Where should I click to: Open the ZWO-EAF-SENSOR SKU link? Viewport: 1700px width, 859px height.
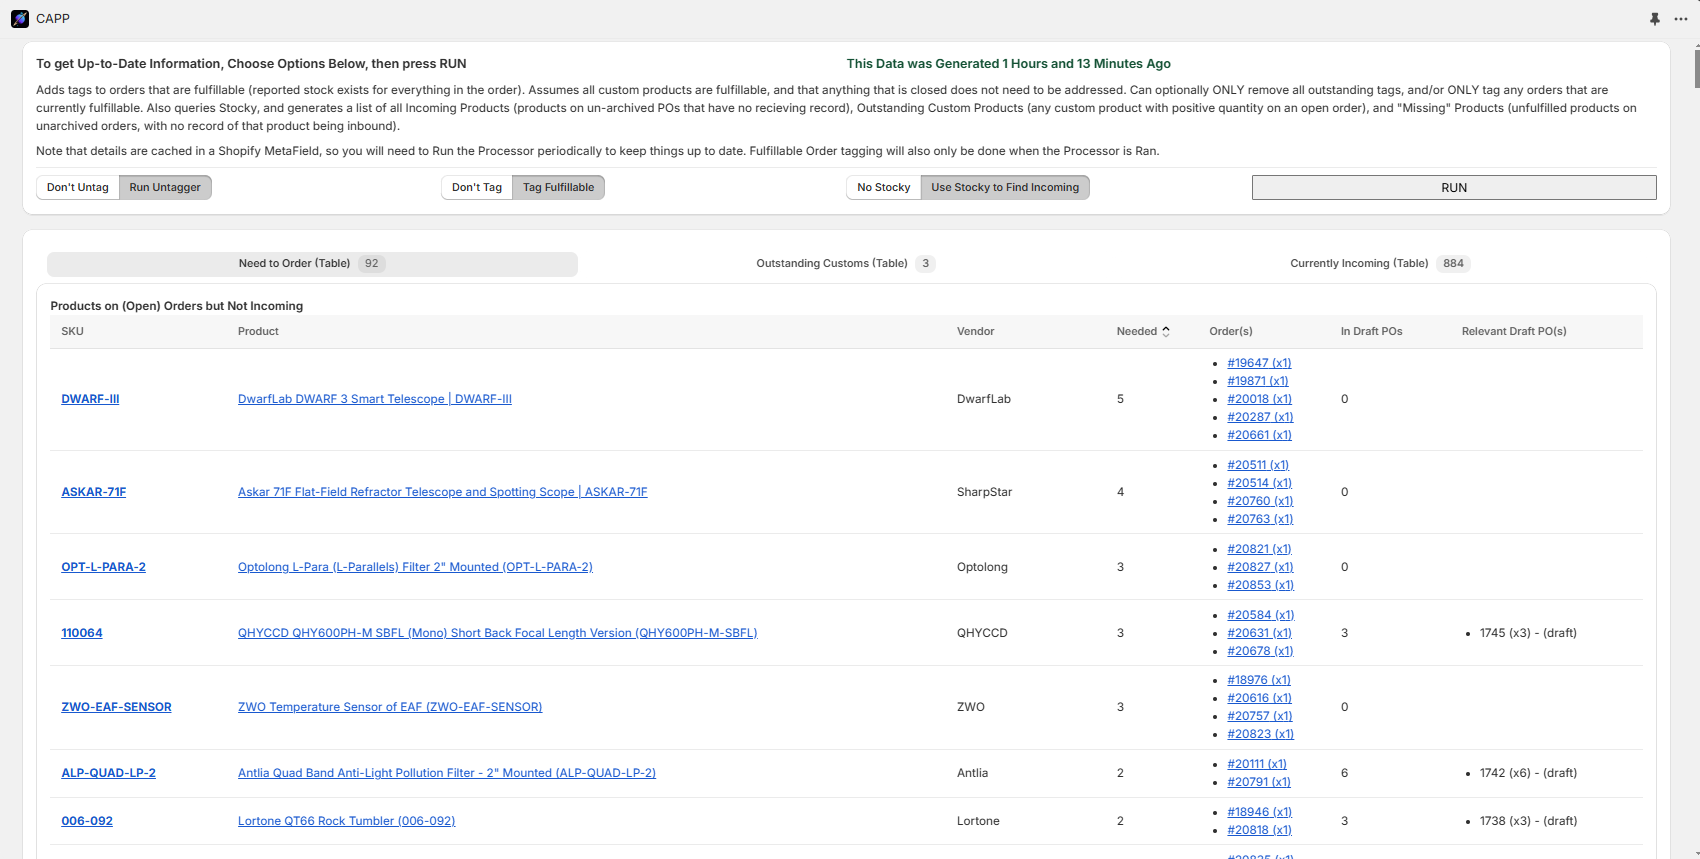coord(117,707)
